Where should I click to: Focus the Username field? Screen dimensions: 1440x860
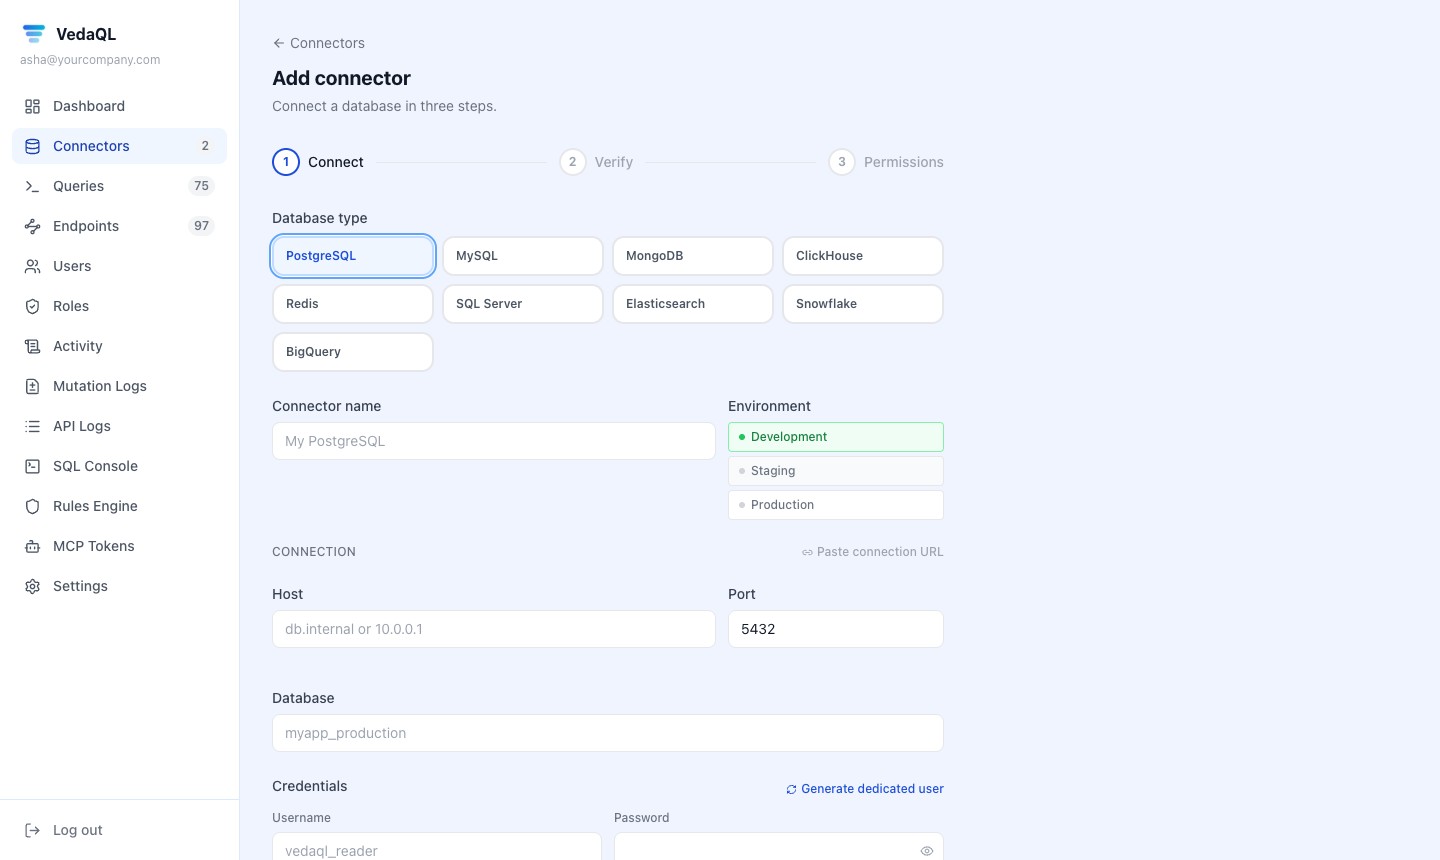coord(437,847)
